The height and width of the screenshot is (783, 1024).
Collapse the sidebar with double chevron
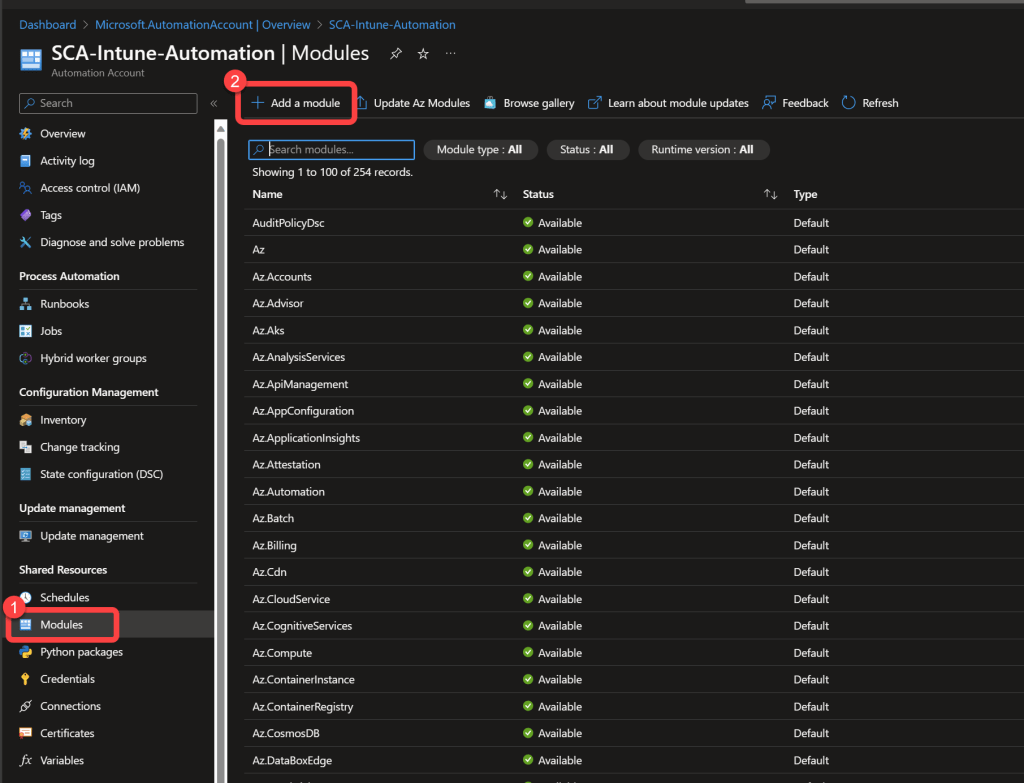click(213, 103)
